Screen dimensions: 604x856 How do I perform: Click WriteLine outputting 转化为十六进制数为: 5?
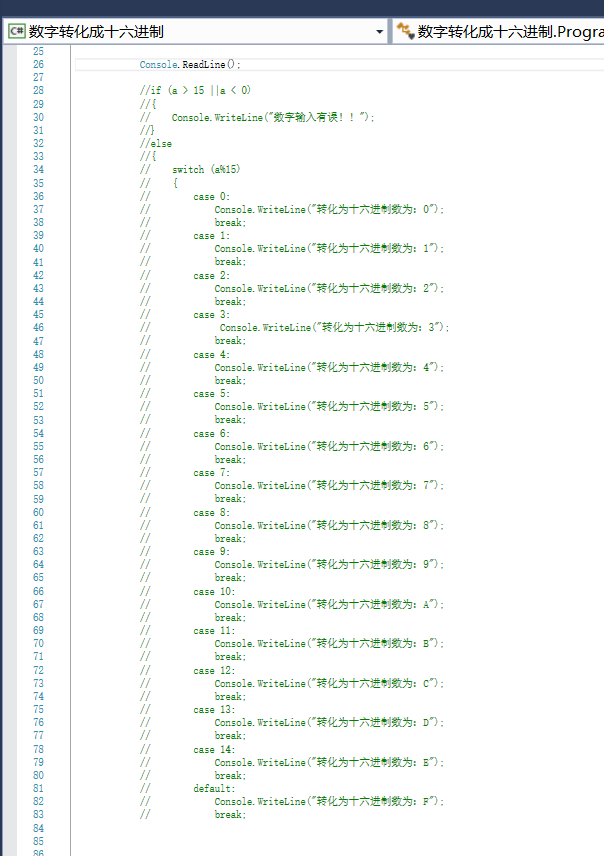tap(329, 407)
